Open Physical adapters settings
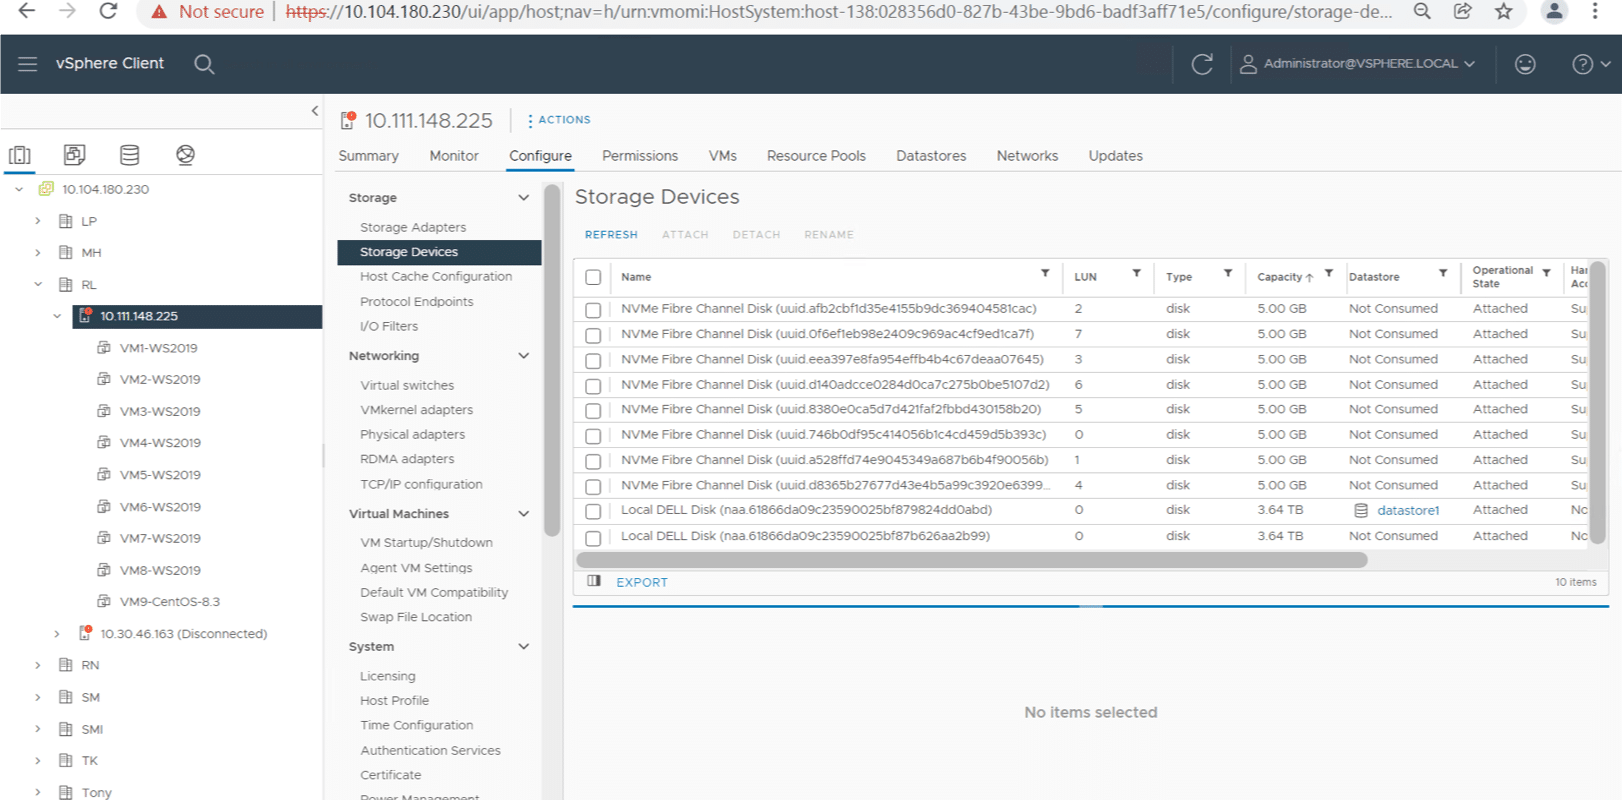 tap(412, 434)
